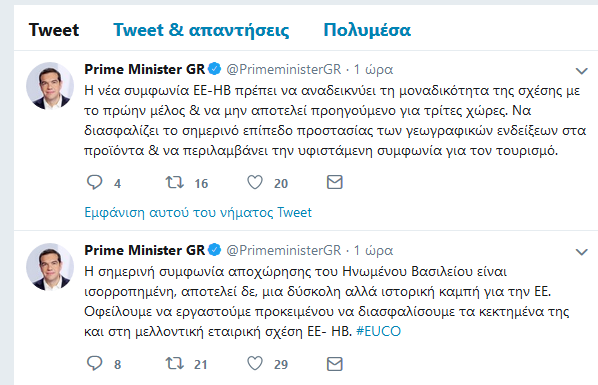The height and width of the screenshot is (385, 598).
Task: Expand options chevron on second tweet
Action: point(581,252)
